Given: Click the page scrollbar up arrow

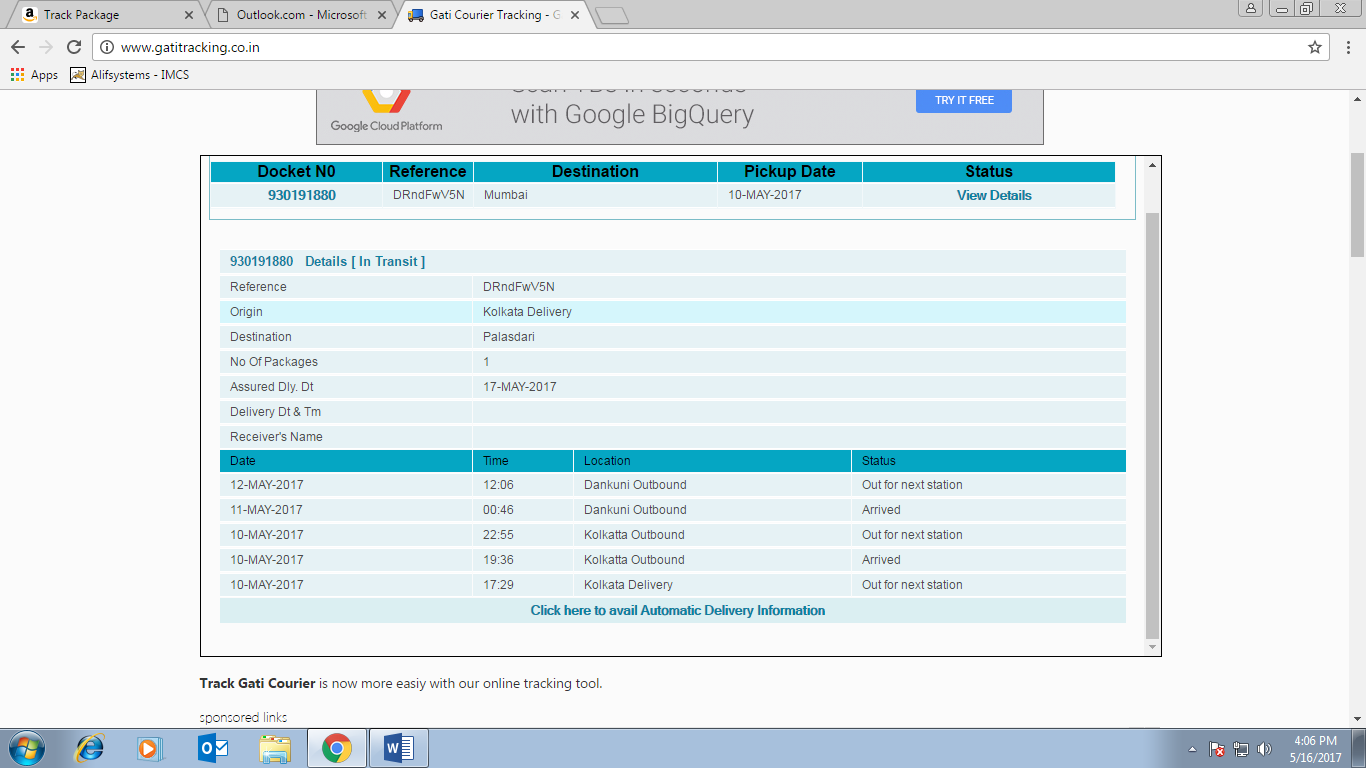Looking at the screenshot, I should [x=1357, y=97].
